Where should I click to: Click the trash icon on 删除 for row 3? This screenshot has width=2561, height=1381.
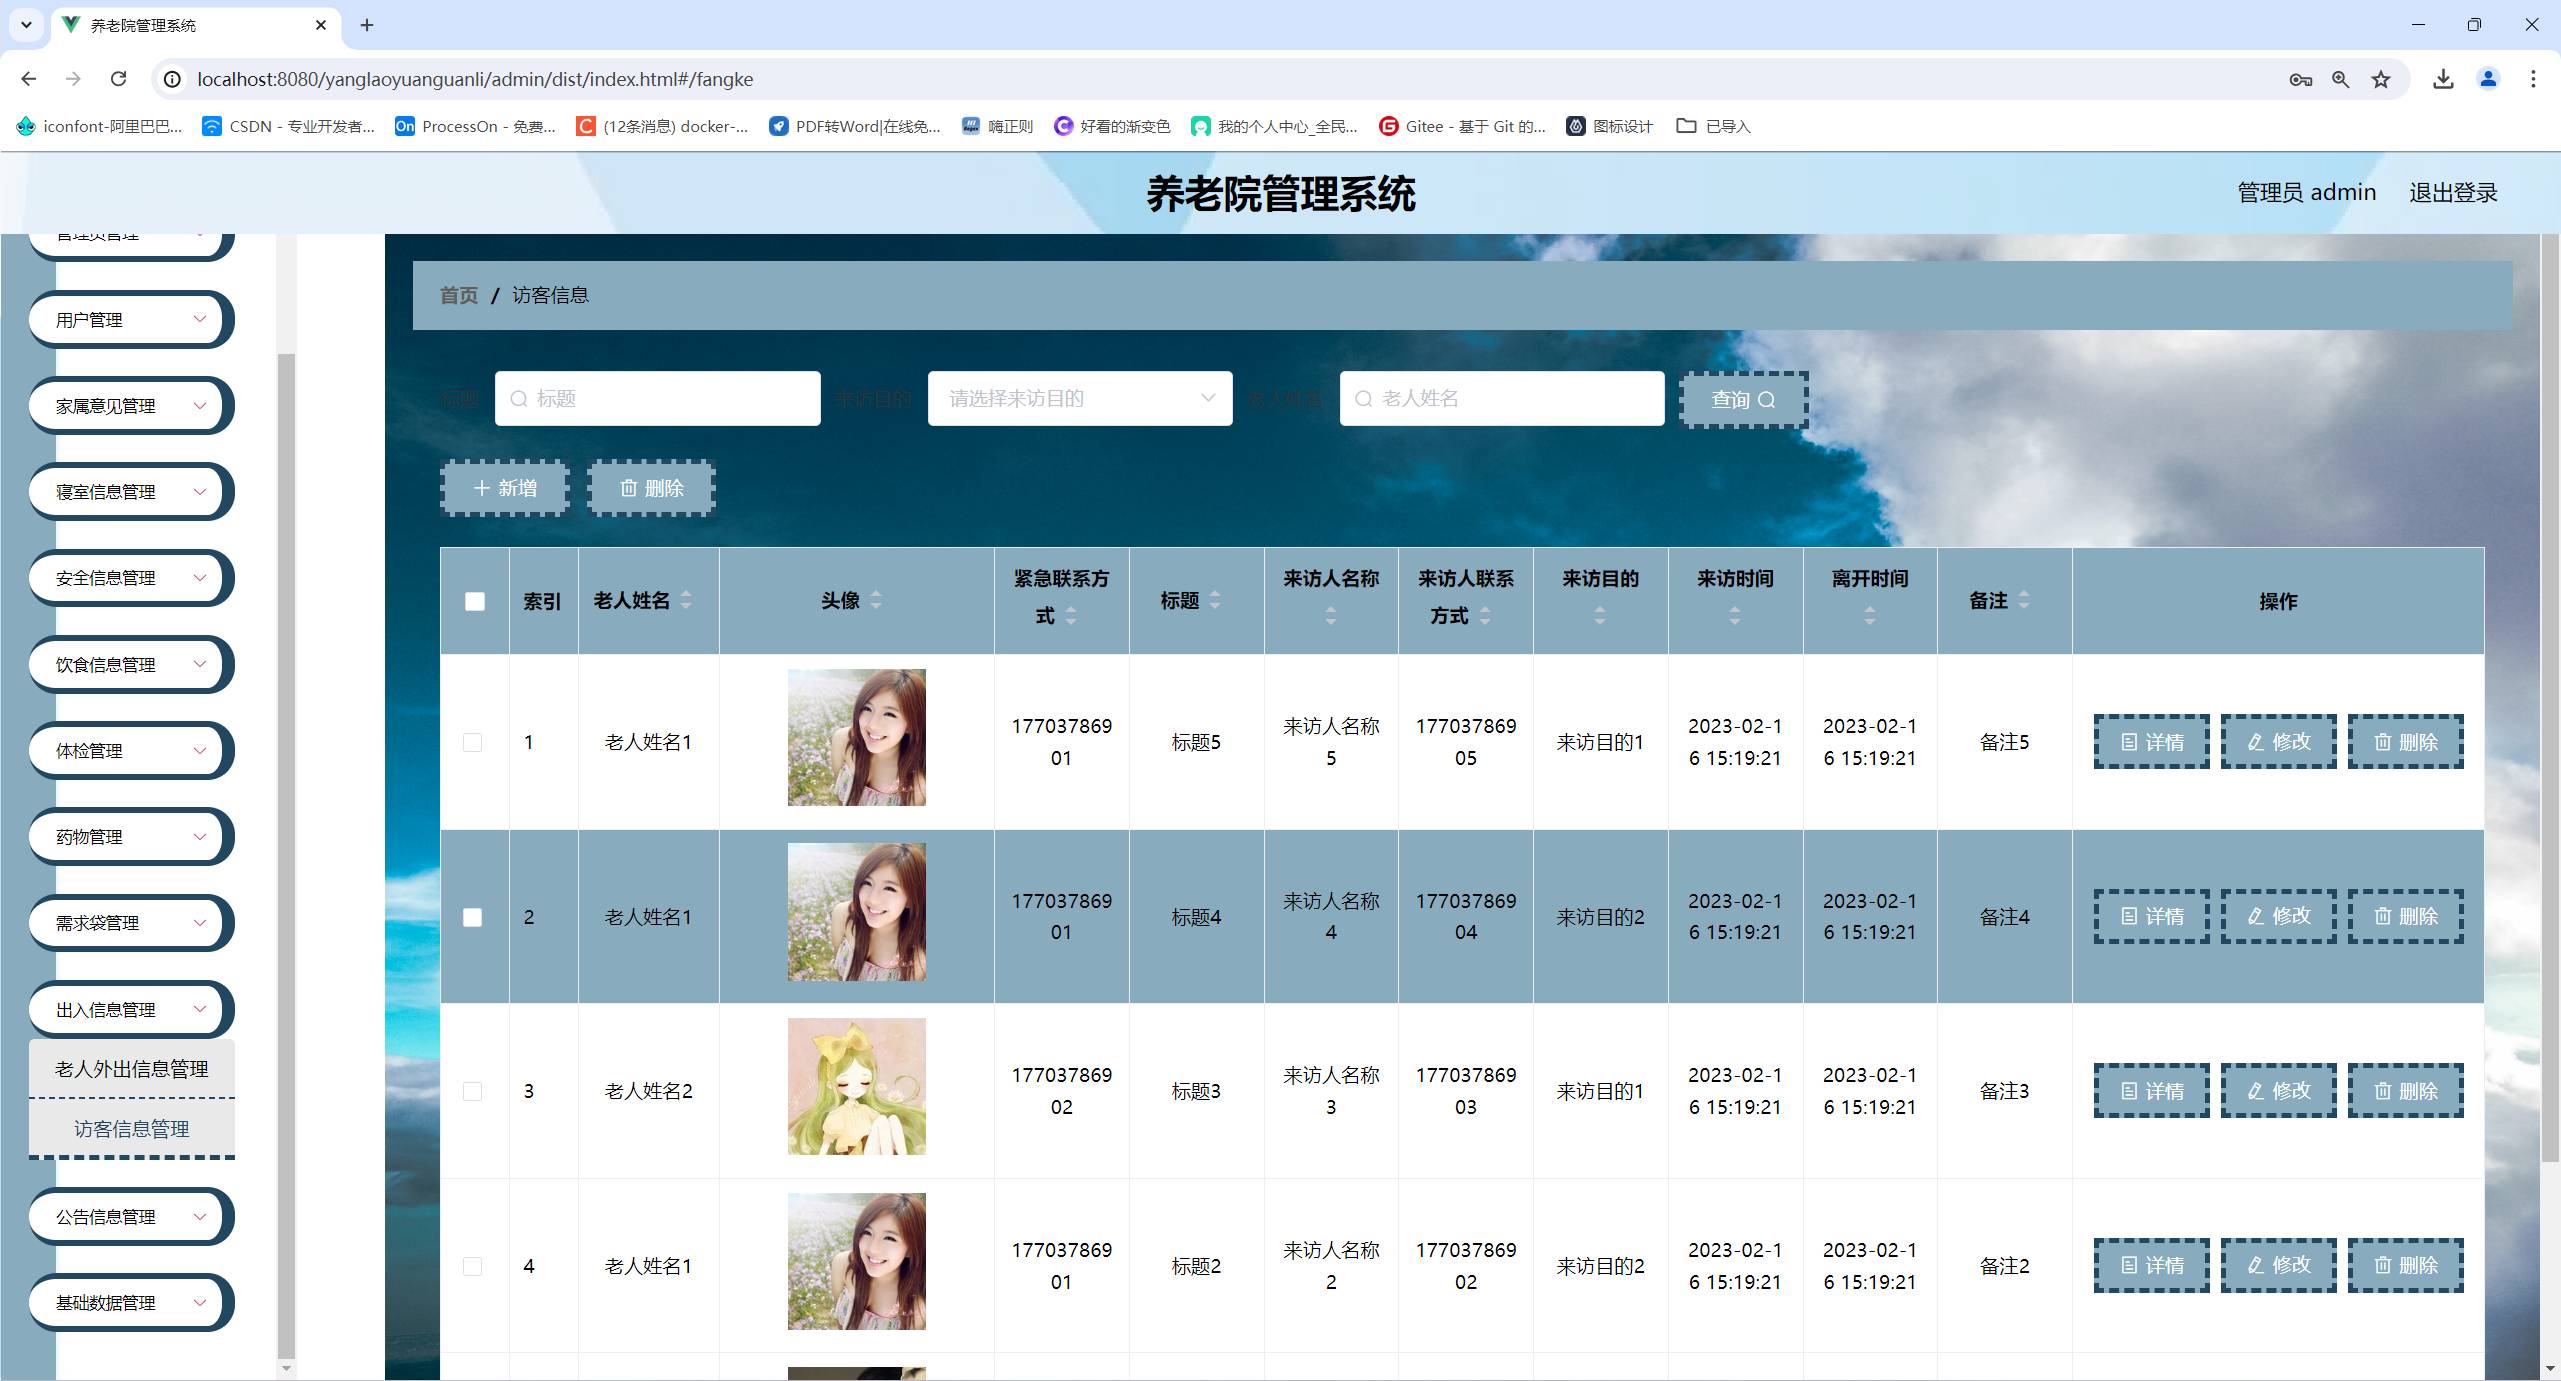point(2383,1090)
